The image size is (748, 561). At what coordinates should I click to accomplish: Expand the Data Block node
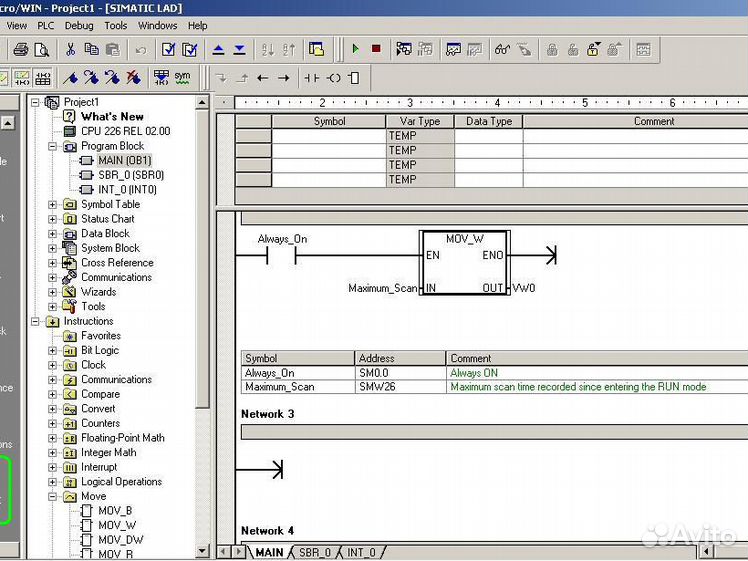pos(52,234)
